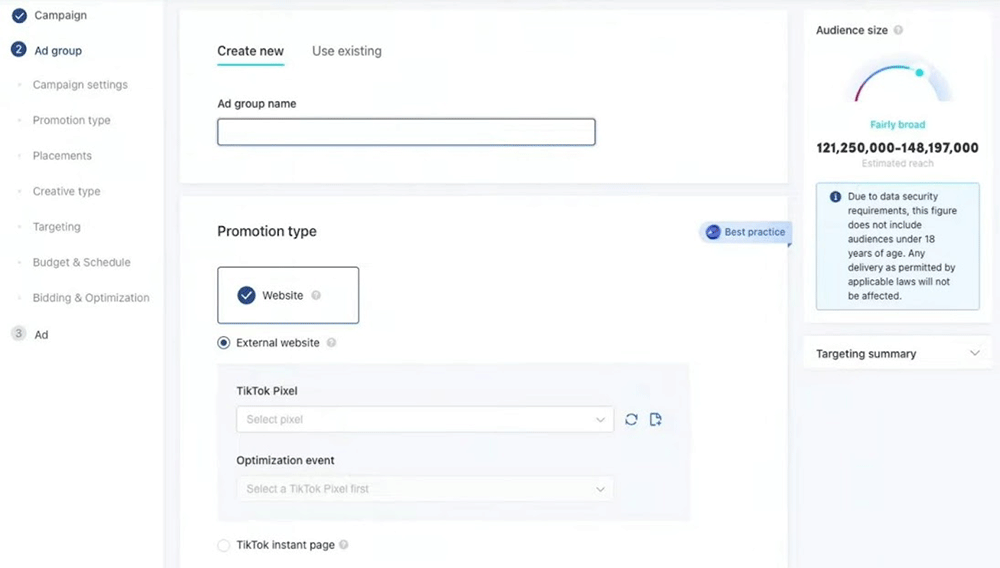Click the External website info icon
This screenshot has width=1000, height=568.
(x=331, y=343)
